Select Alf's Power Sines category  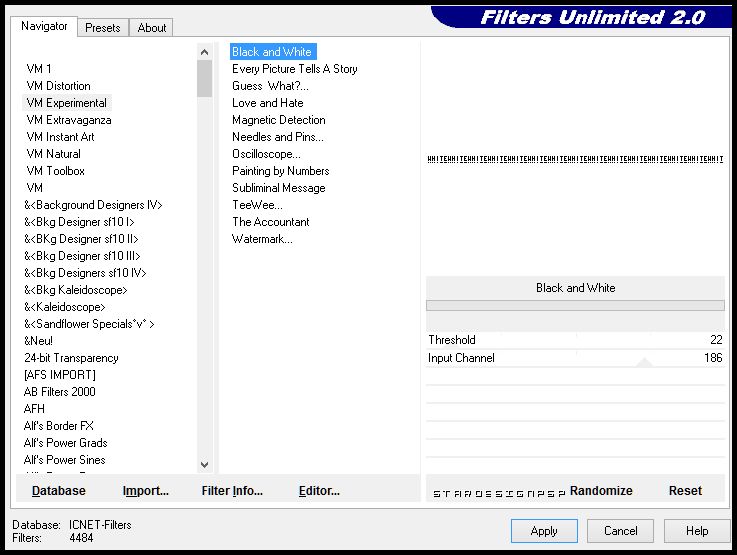tap(64, 460)
